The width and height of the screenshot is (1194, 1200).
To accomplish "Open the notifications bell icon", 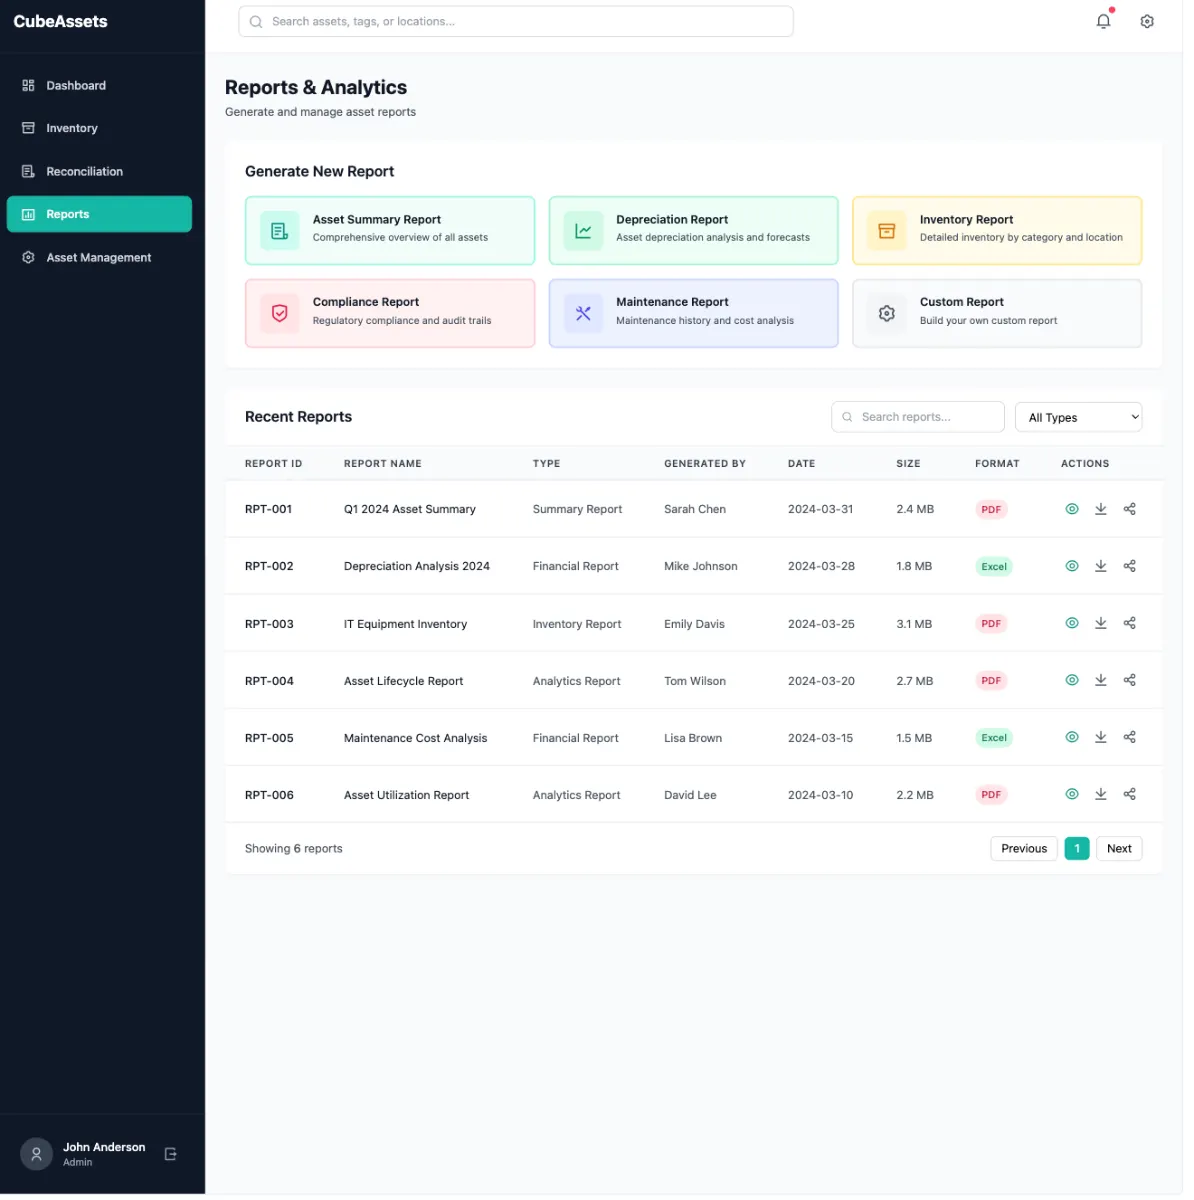I will click(x=1103, y=21).
